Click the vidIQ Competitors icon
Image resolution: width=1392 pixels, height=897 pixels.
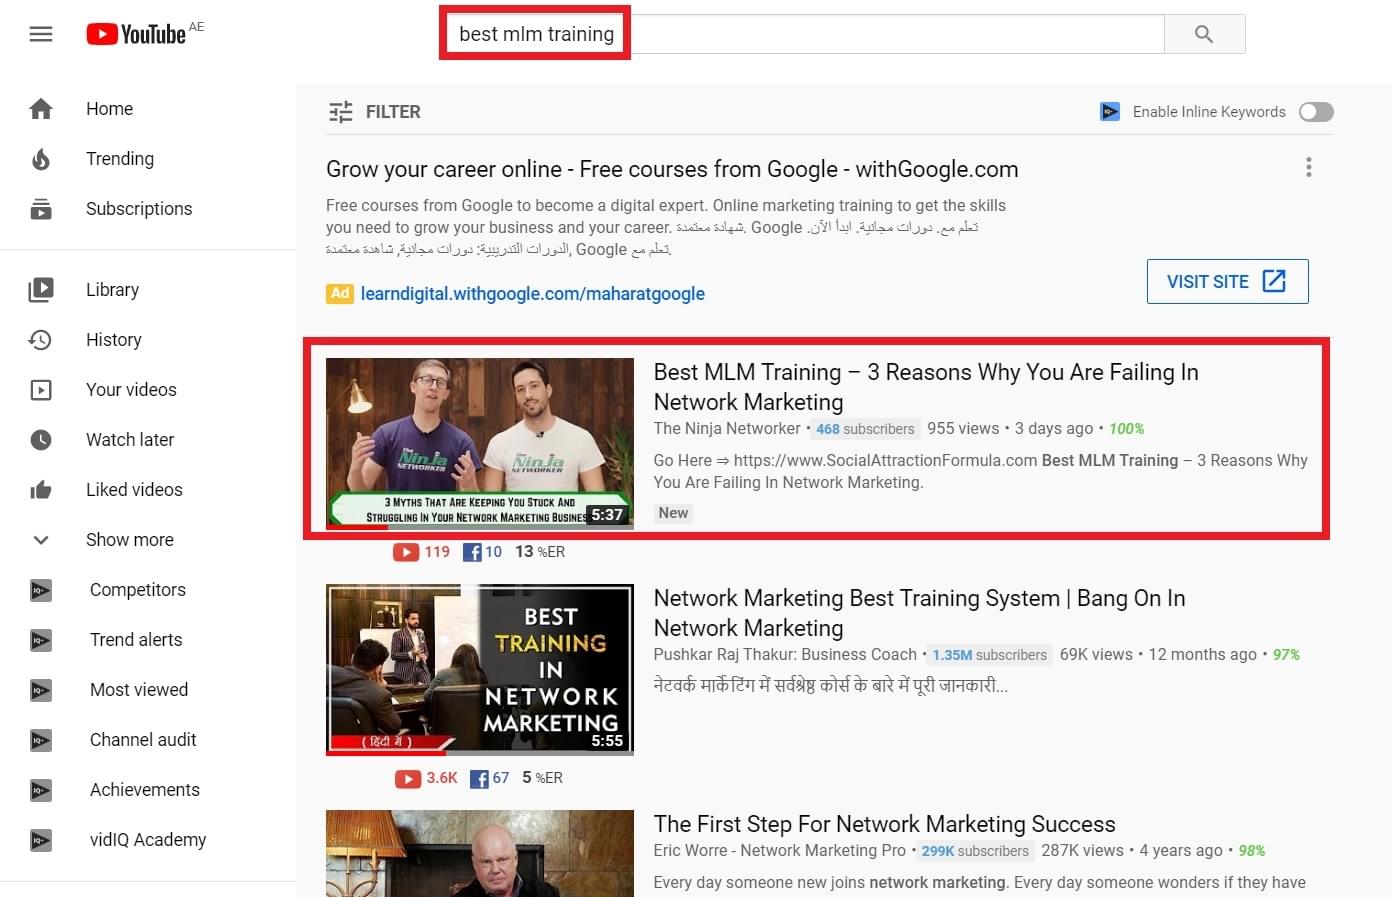pyautogui.click(x=41, y=590)
